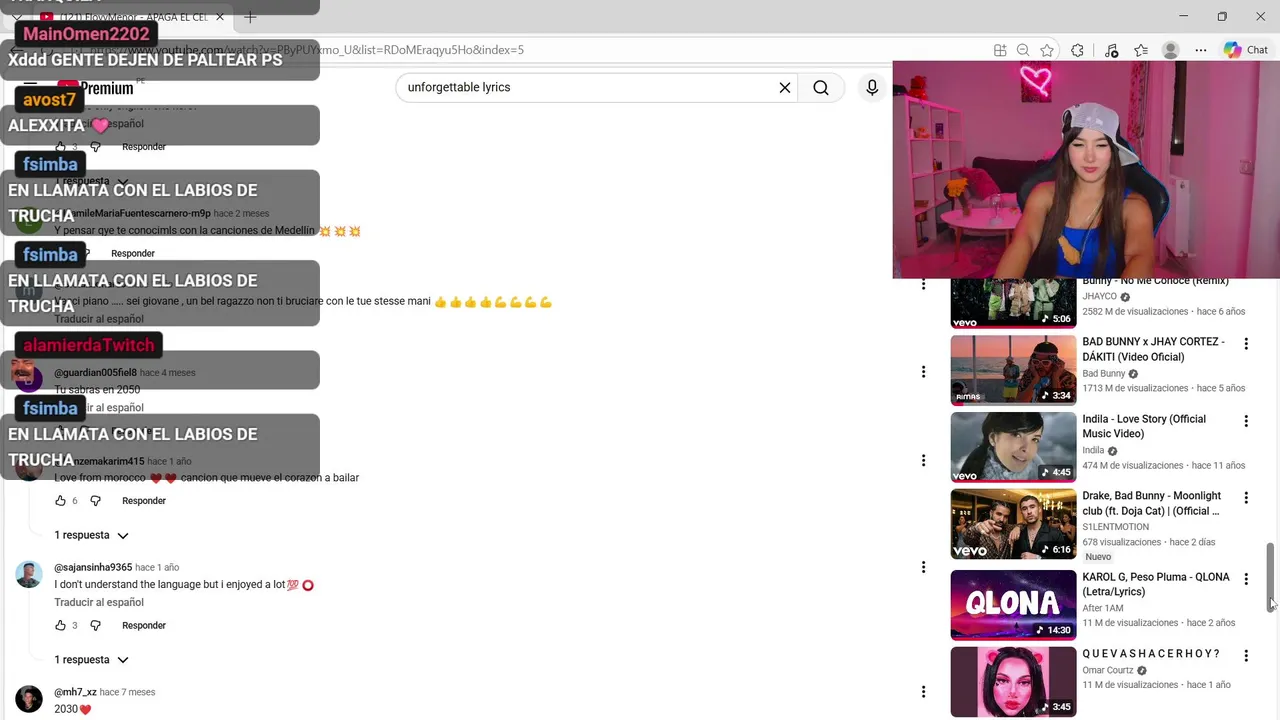This screenshot has width=1280, height=720.
Task: Click the YouTube search magnifier button
Action: (x=821, y=88)
